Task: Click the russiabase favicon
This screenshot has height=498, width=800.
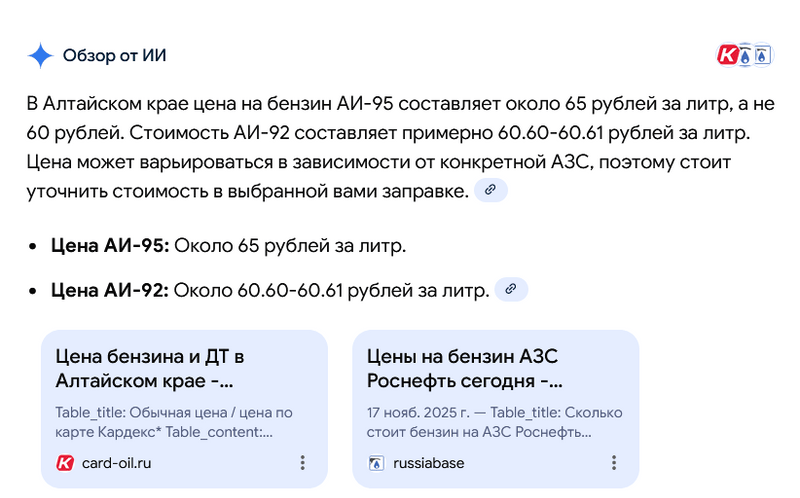Action: 377,463
